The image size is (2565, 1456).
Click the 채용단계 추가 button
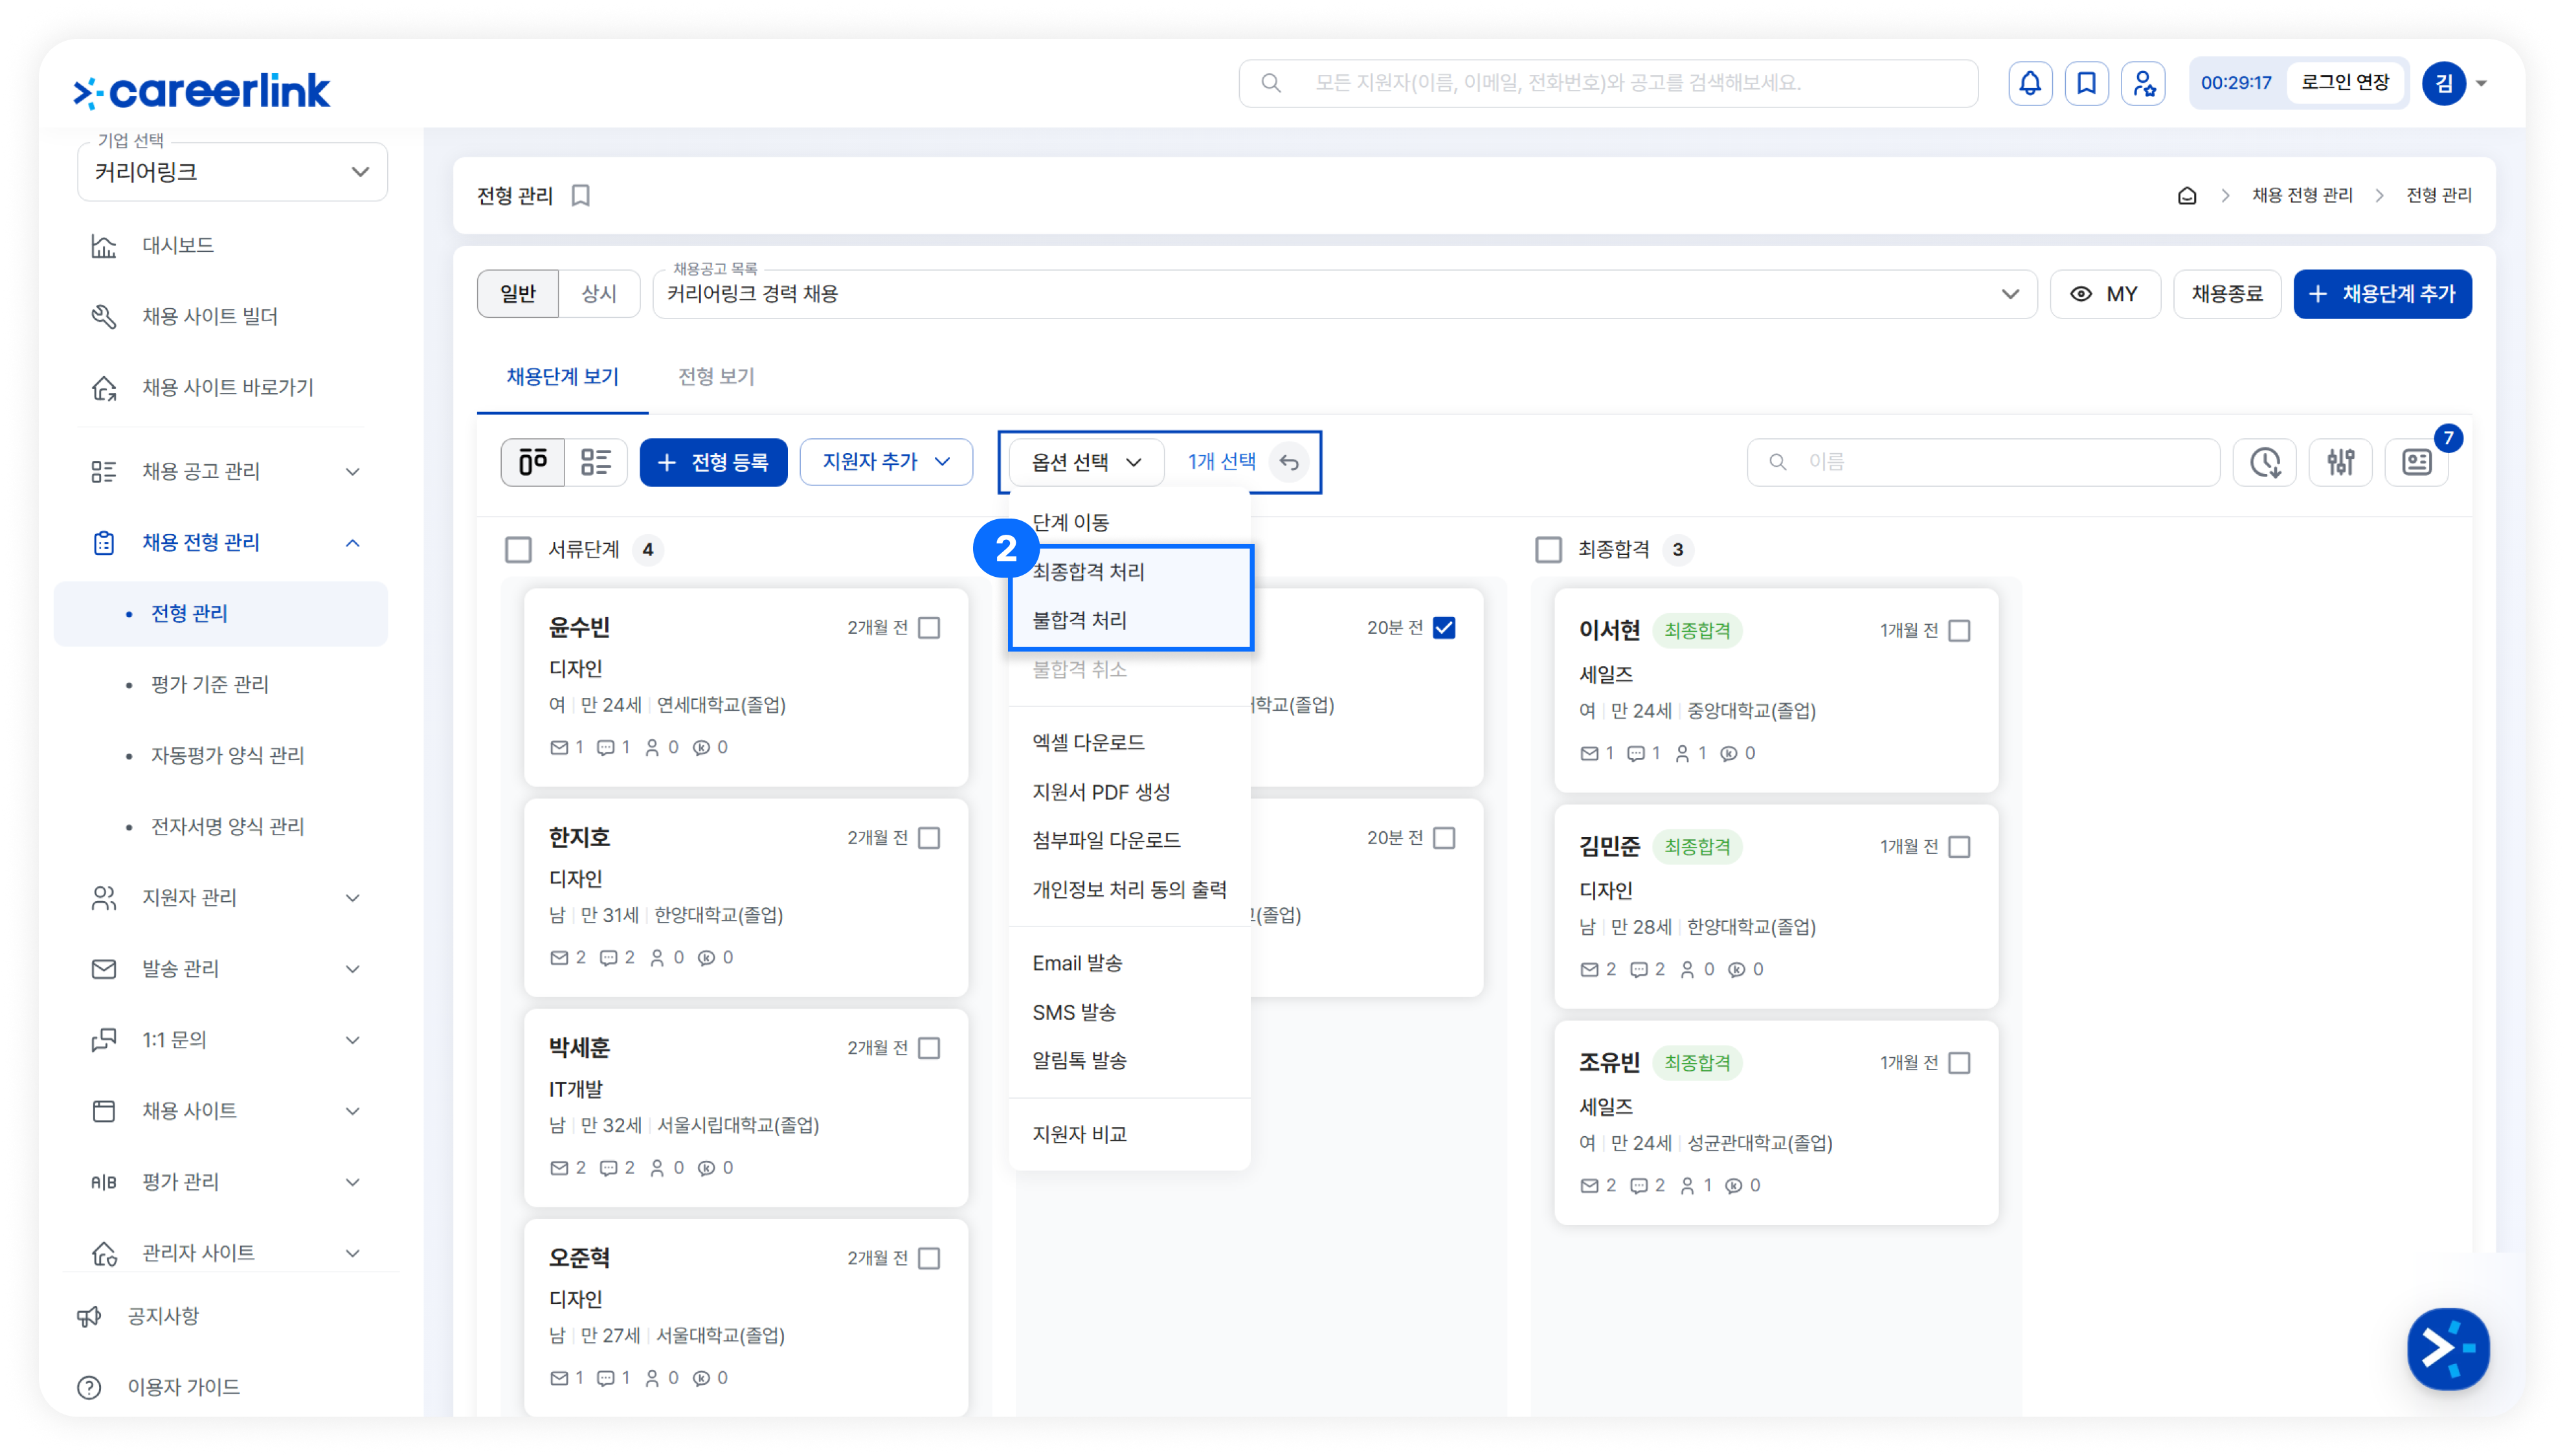tap(2382, 294)
